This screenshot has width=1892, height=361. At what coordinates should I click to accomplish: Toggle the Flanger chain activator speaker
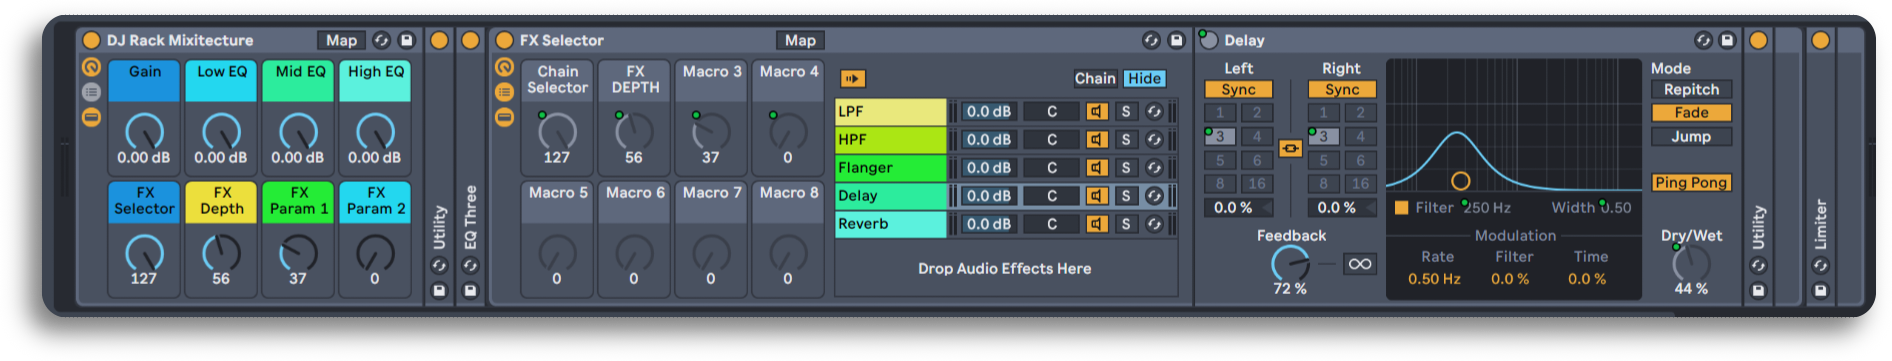pos(1097,167)
